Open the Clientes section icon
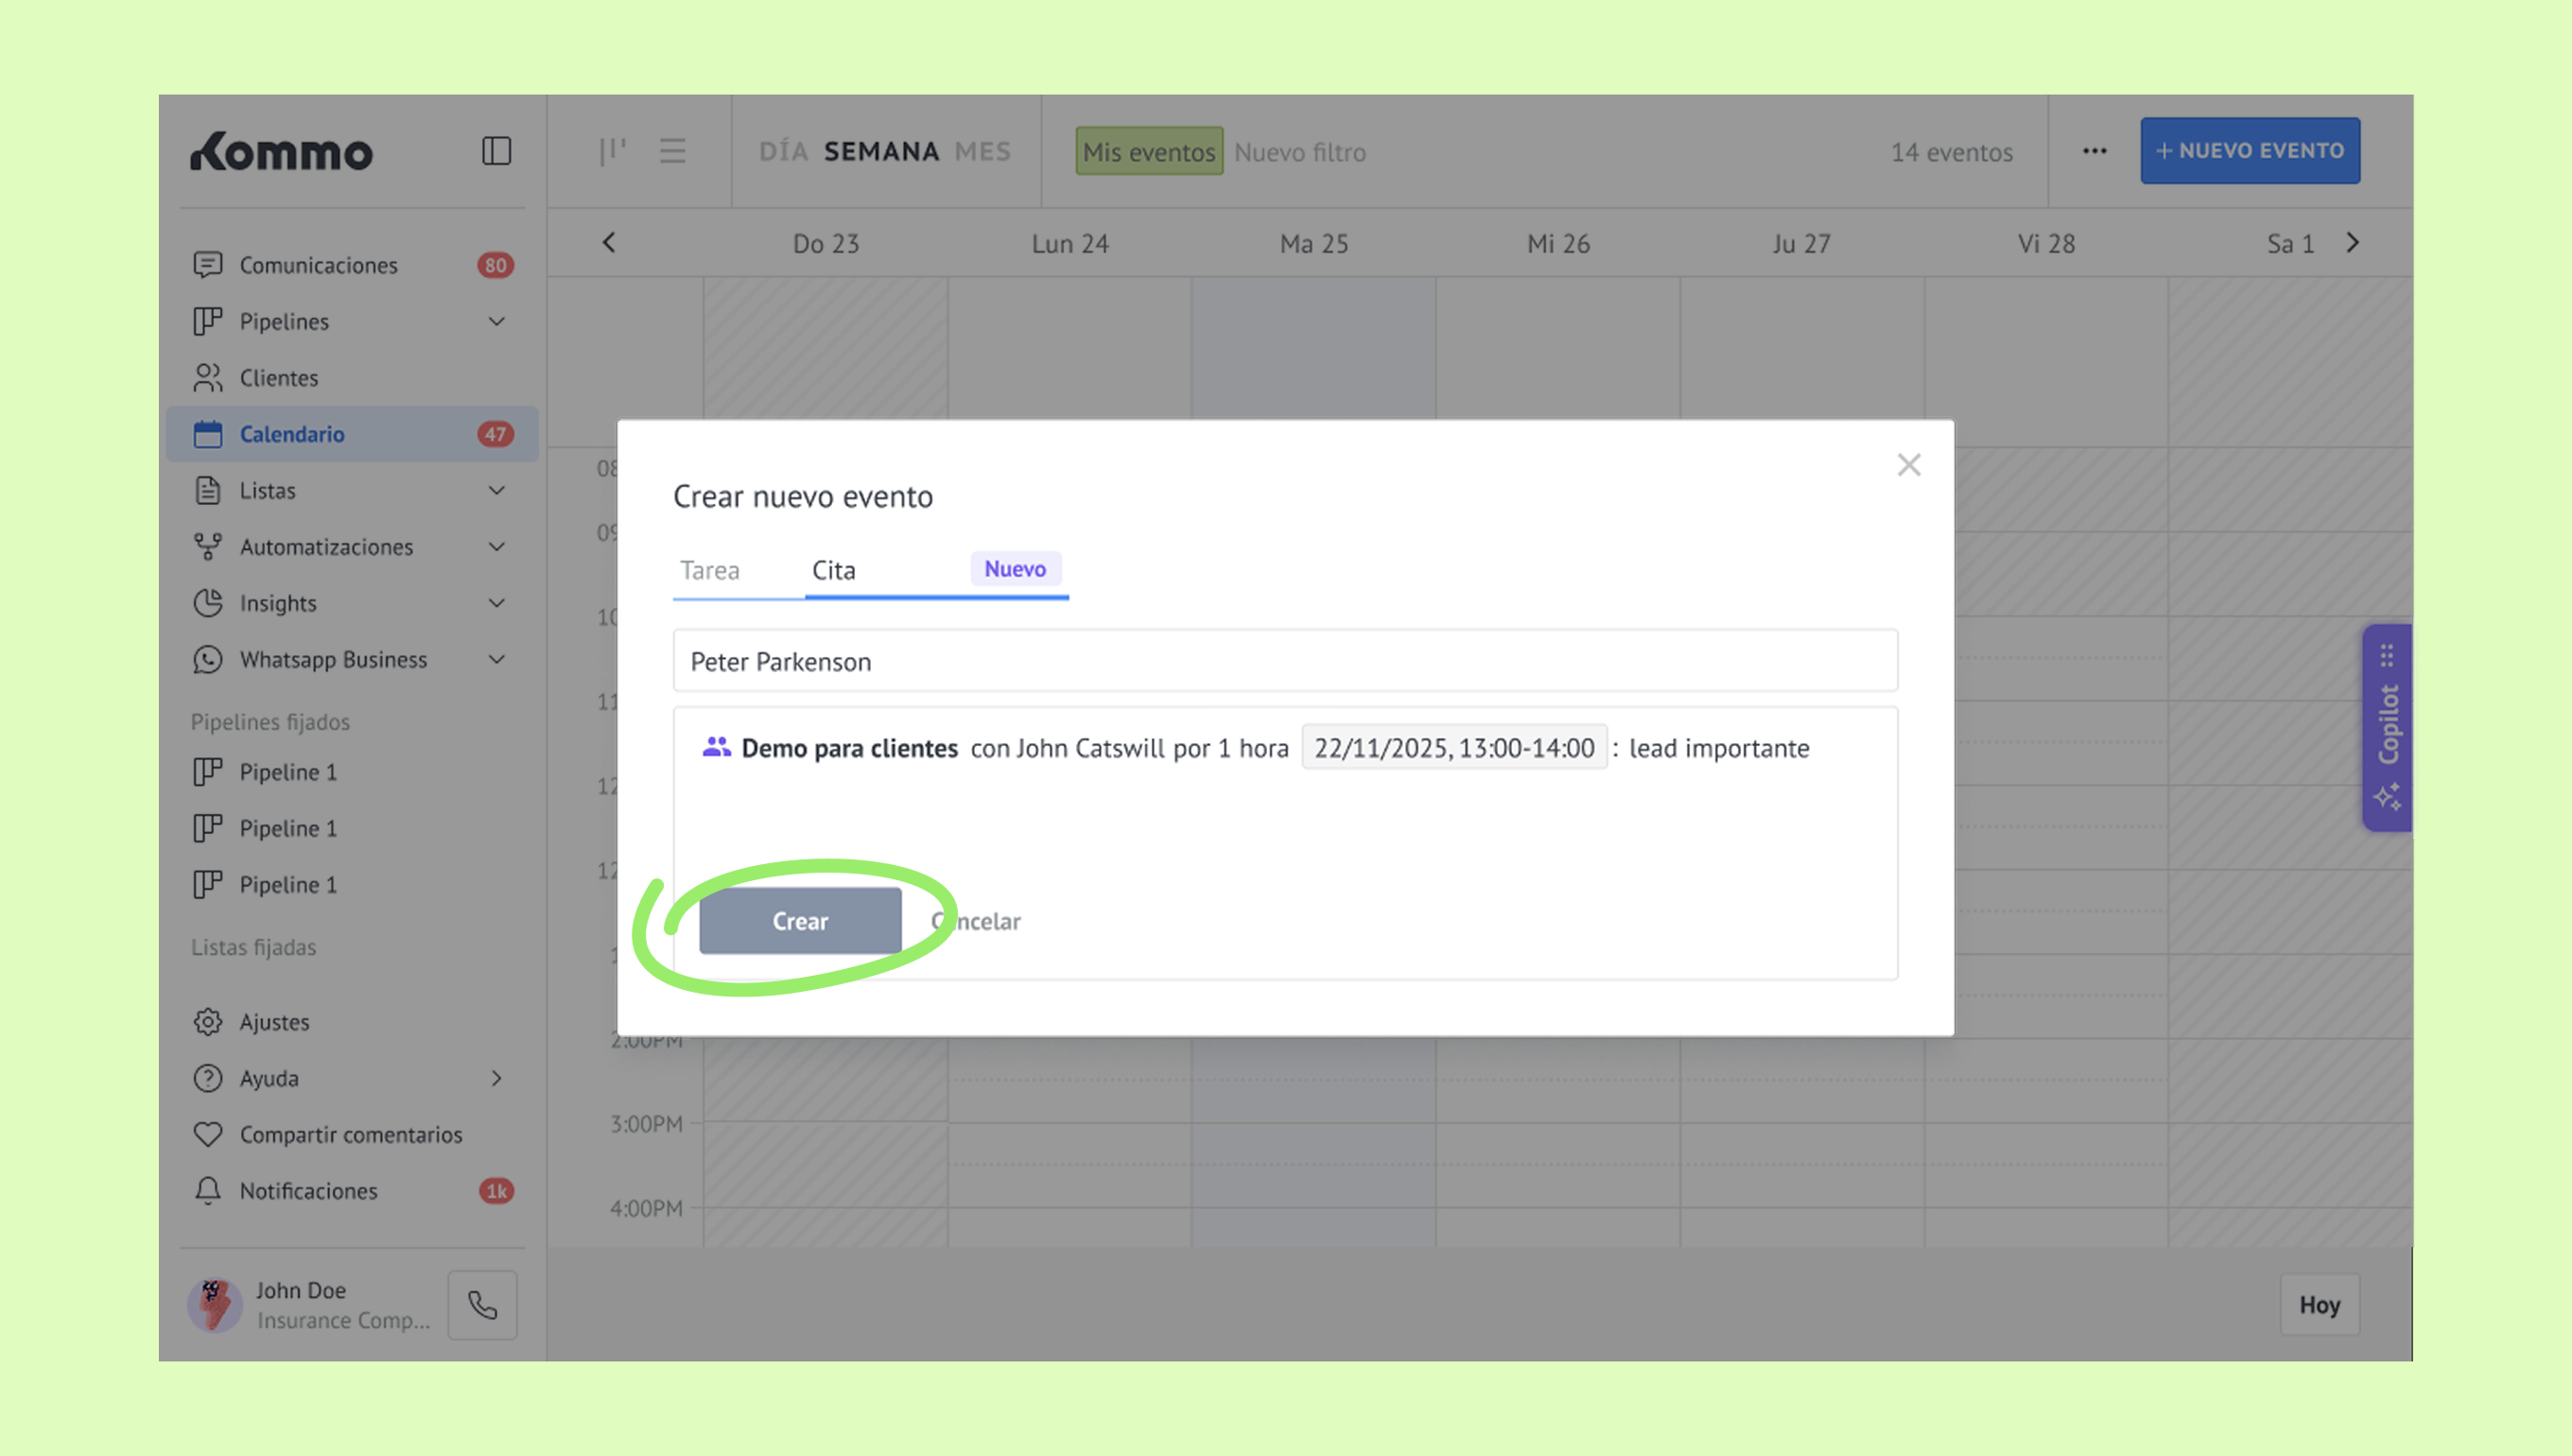This screenshot has height=1456, width=2572. [x=208, y=378]
